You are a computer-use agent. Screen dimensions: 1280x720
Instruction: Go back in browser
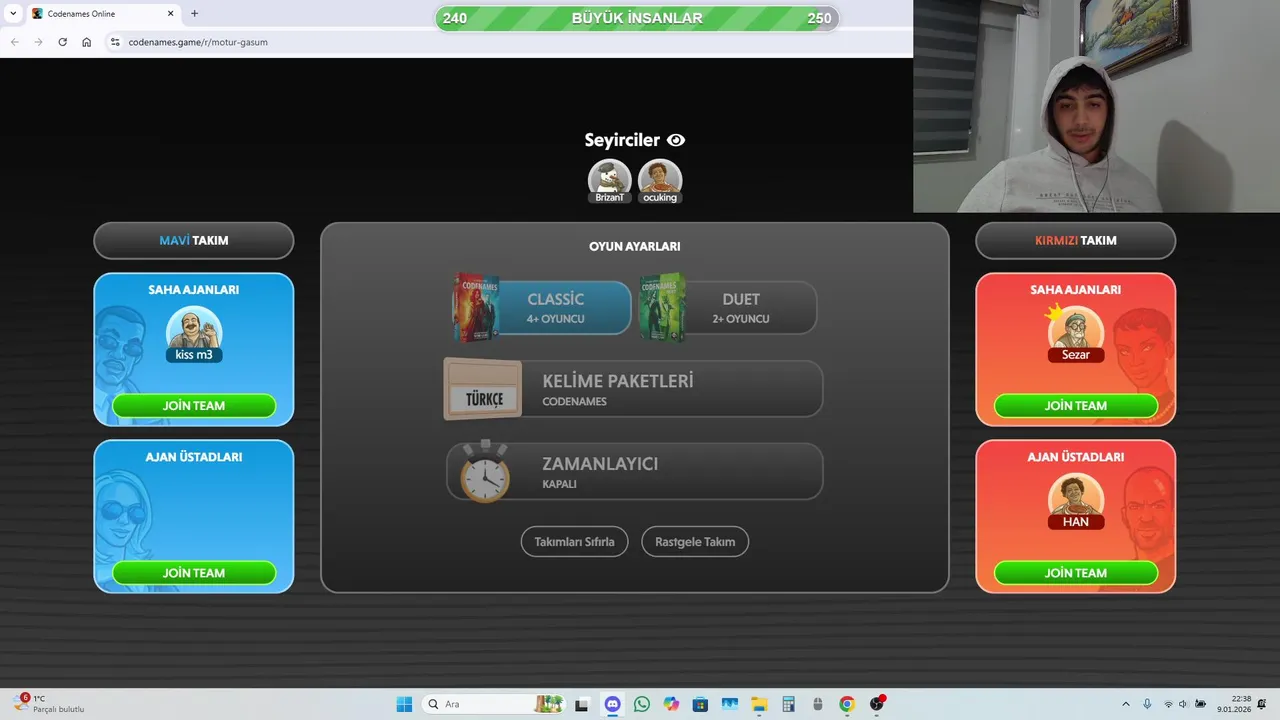[x=14, y=42]
